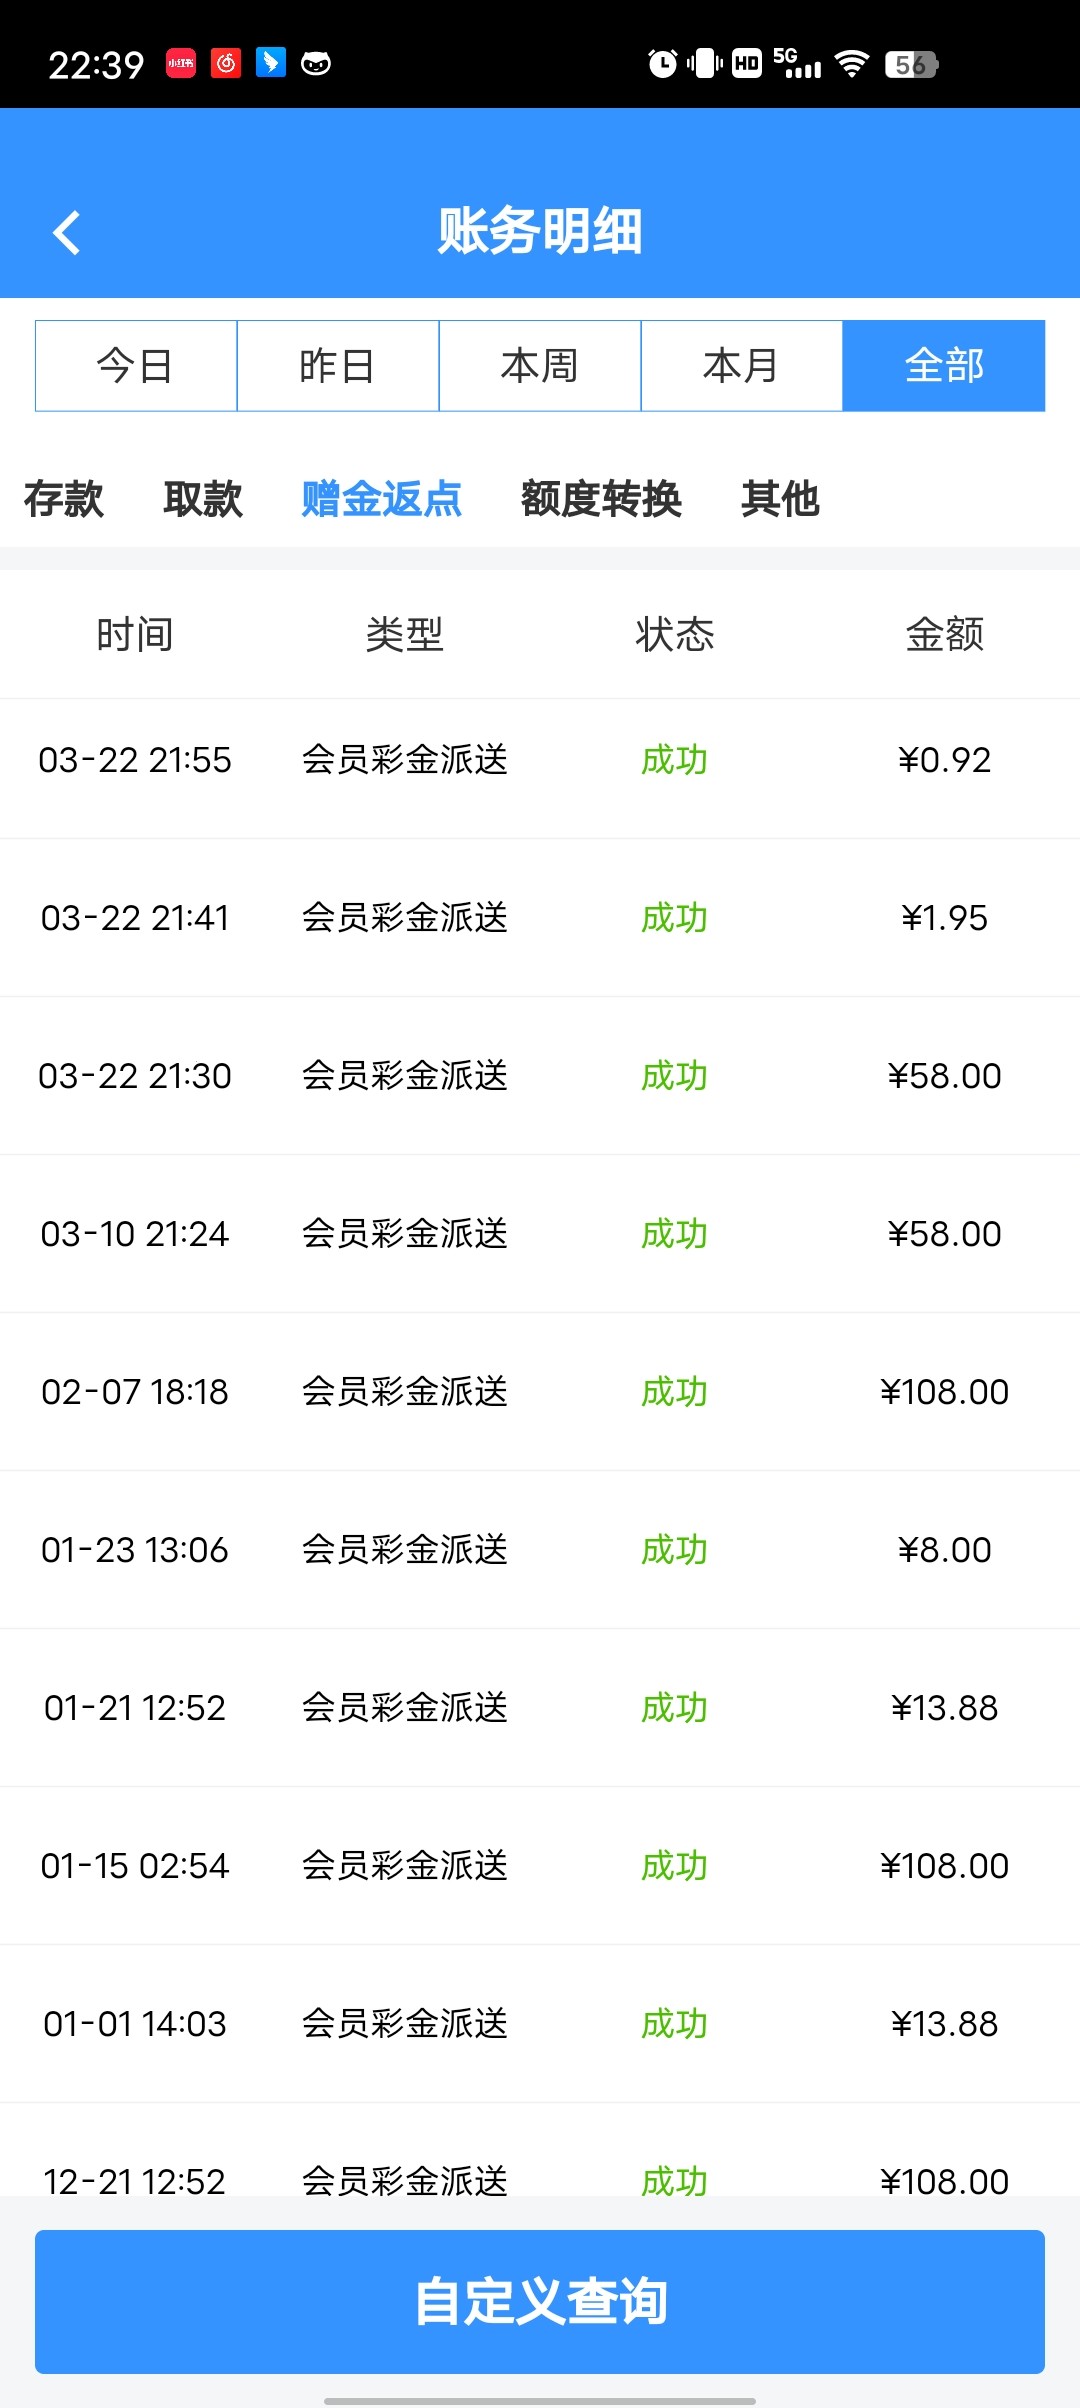This screenshot has width=1080, height=2408.
Task: Tap the battery level indicator
Action: pos(911,64)
